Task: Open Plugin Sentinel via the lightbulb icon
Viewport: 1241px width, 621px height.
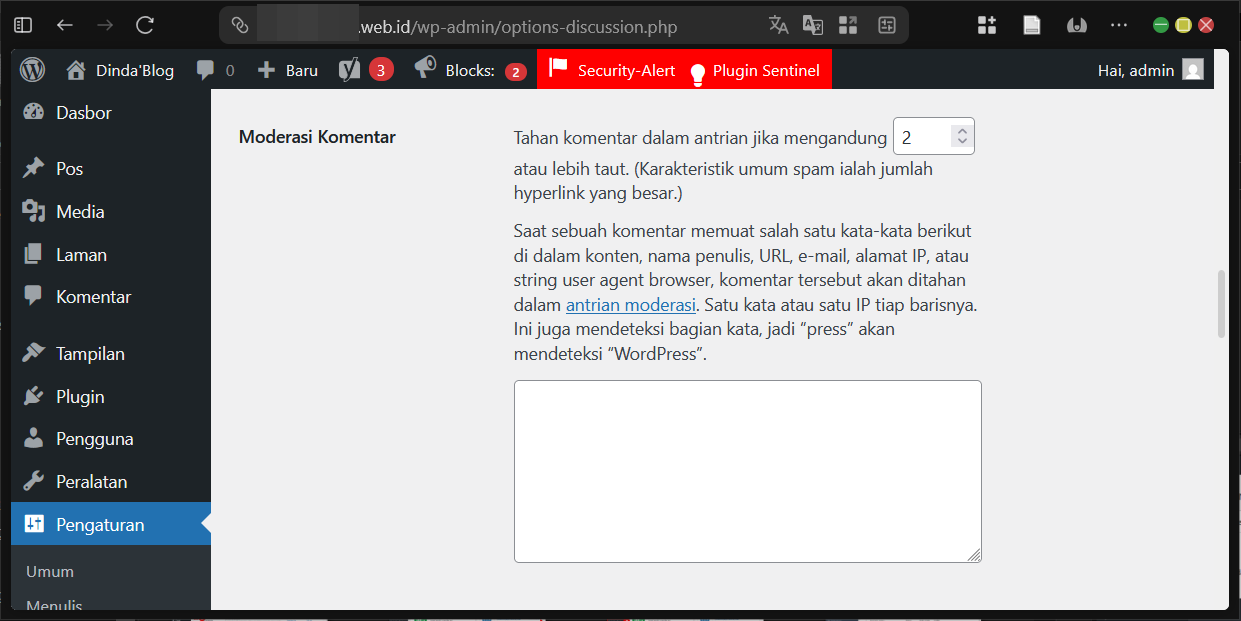Action: point(698,70)
